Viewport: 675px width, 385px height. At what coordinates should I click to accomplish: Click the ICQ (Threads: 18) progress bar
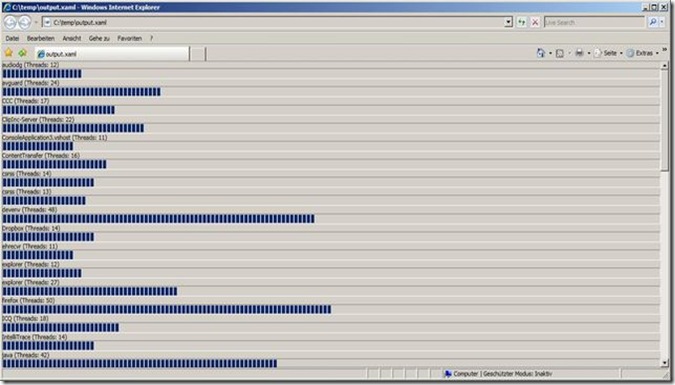pyautogui.click(x=331, y=327)
